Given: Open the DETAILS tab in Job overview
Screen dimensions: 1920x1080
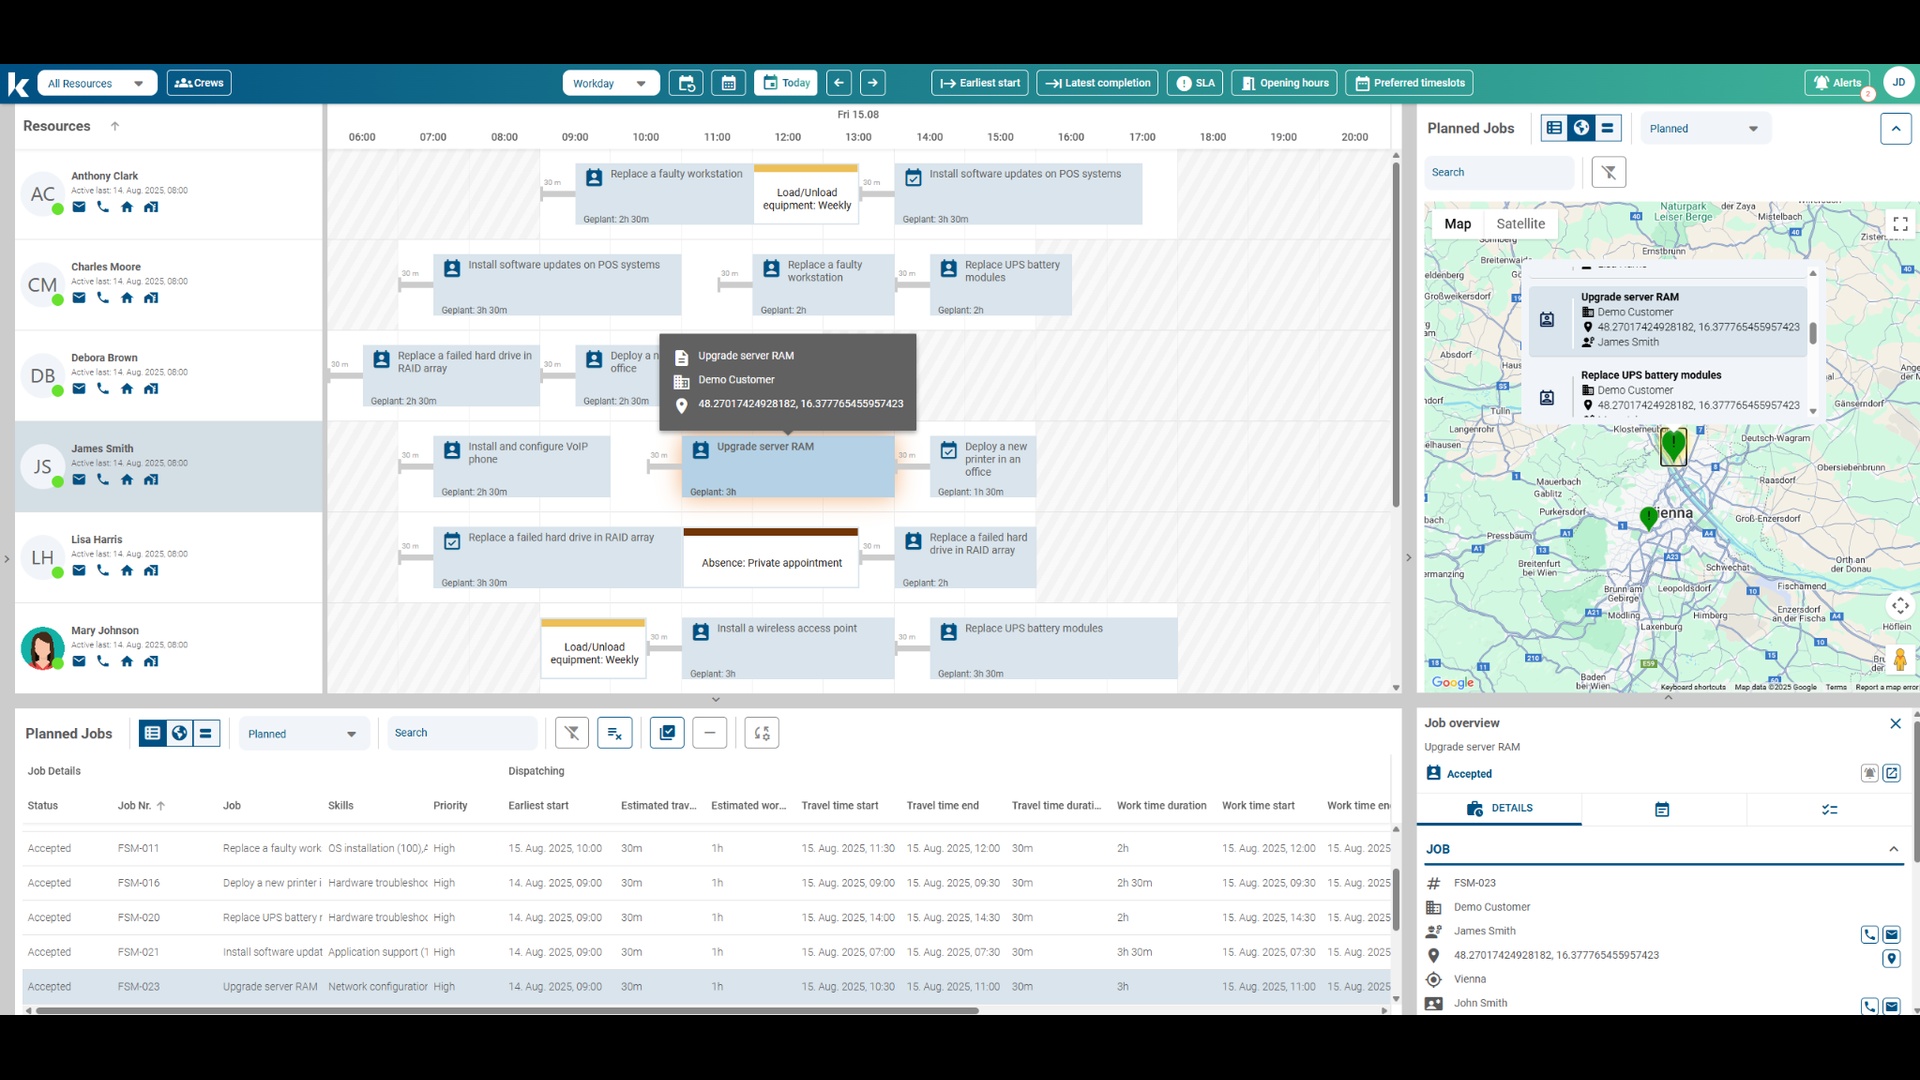Looking at the screenshot, I should point(1499,808).
